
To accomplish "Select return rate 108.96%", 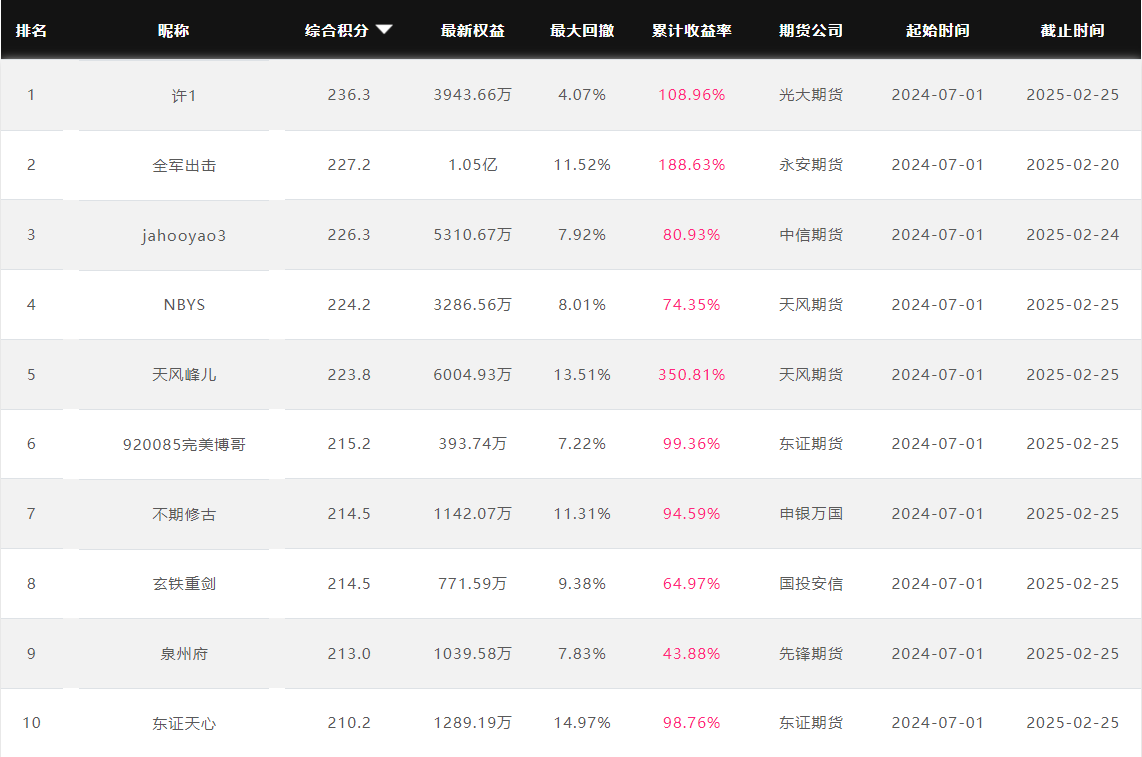I will coord(691,95).
